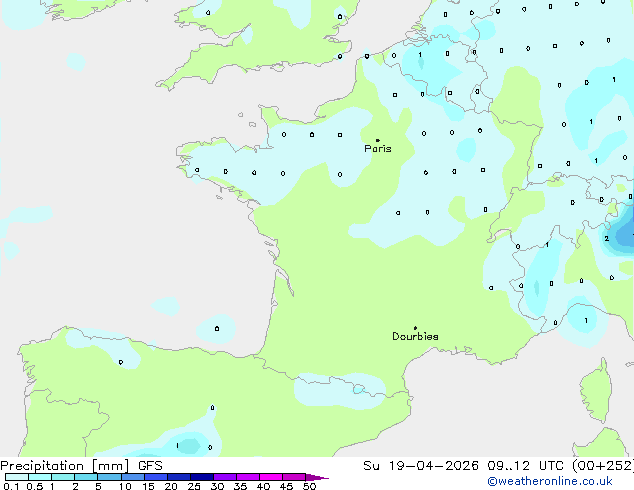The width and height of the screenshot is (634, 490).
Task: Click the 45 legend scale value
Action: [x=286, y=486]
